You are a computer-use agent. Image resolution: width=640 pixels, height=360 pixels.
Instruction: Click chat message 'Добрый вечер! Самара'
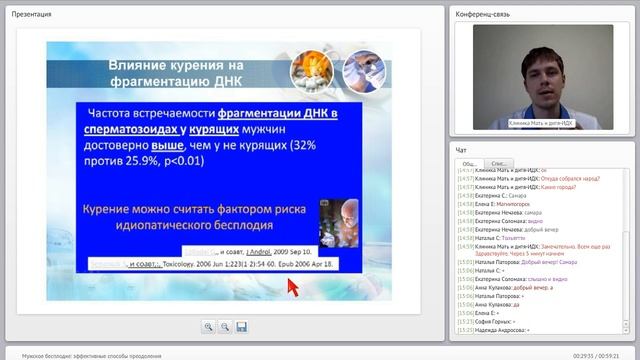tap(549, 262)
